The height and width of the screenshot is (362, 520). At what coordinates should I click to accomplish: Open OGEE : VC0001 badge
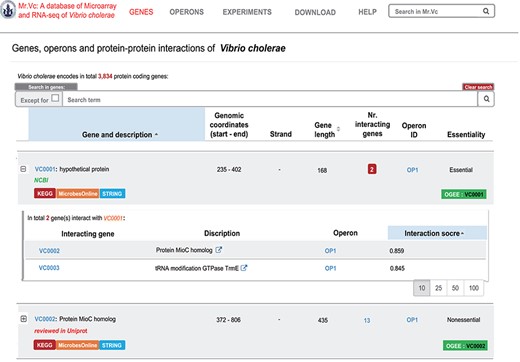pyautogui.click(x=464, y=194)
